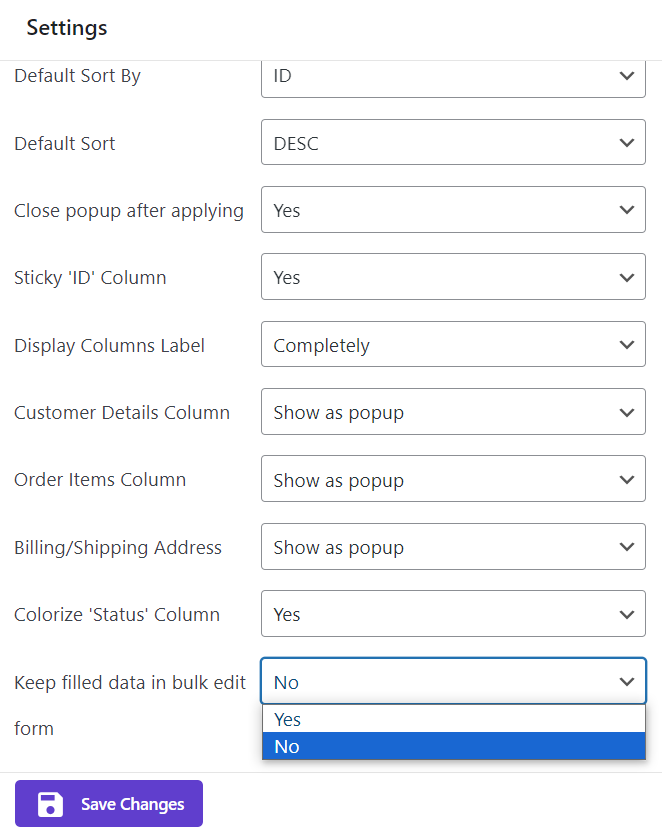Expand the Display Columns Label dropdown

(452, 345)
